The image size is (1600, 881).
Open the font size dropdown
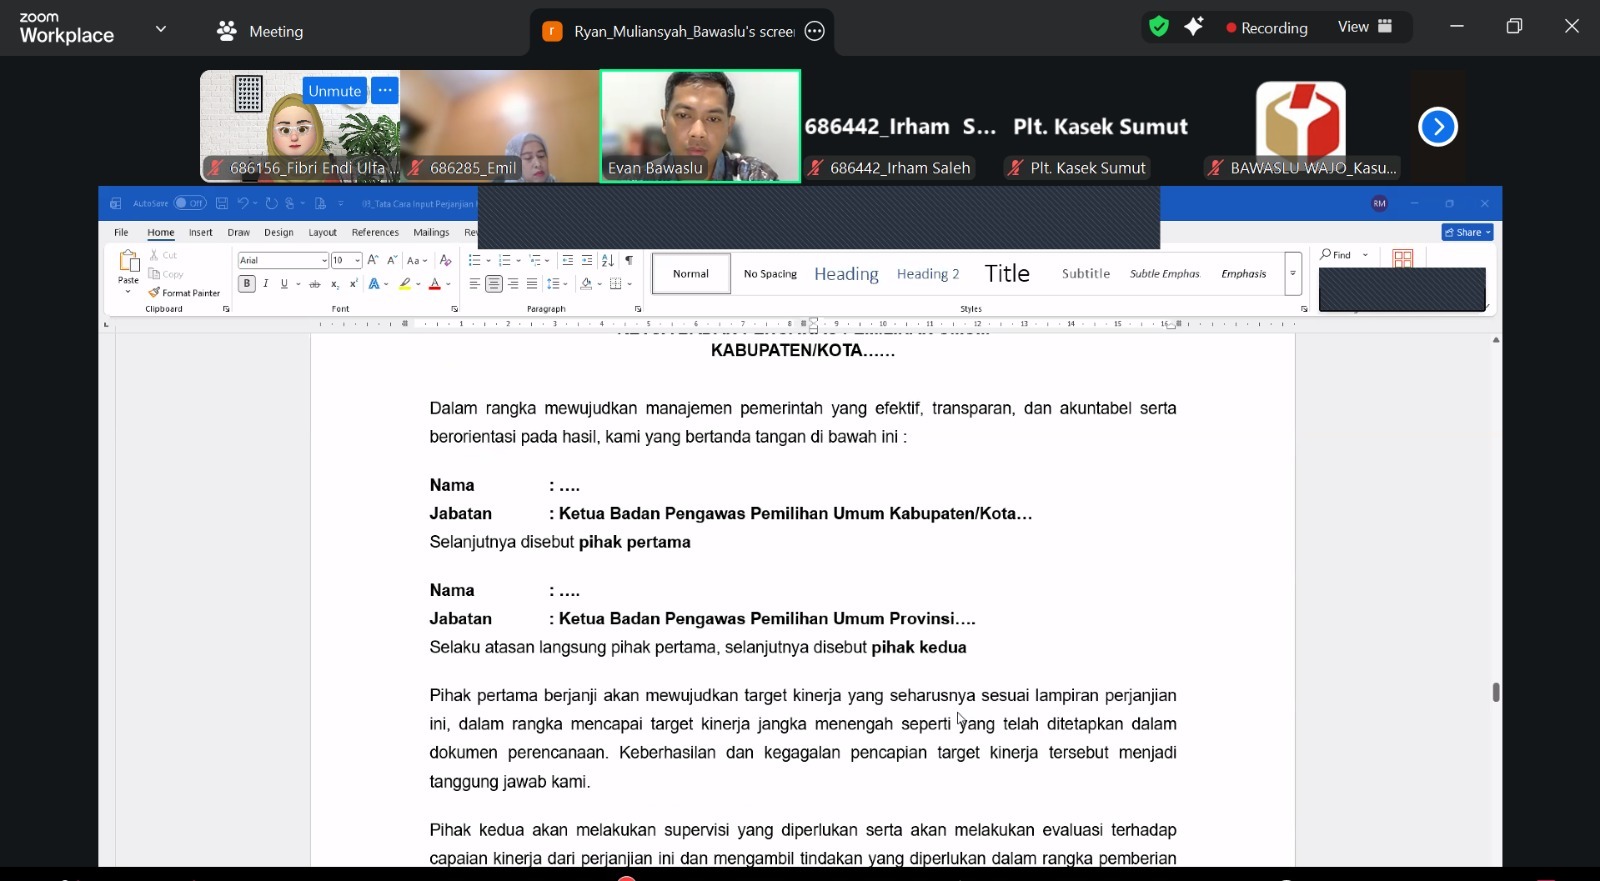[x=357, y=260]
